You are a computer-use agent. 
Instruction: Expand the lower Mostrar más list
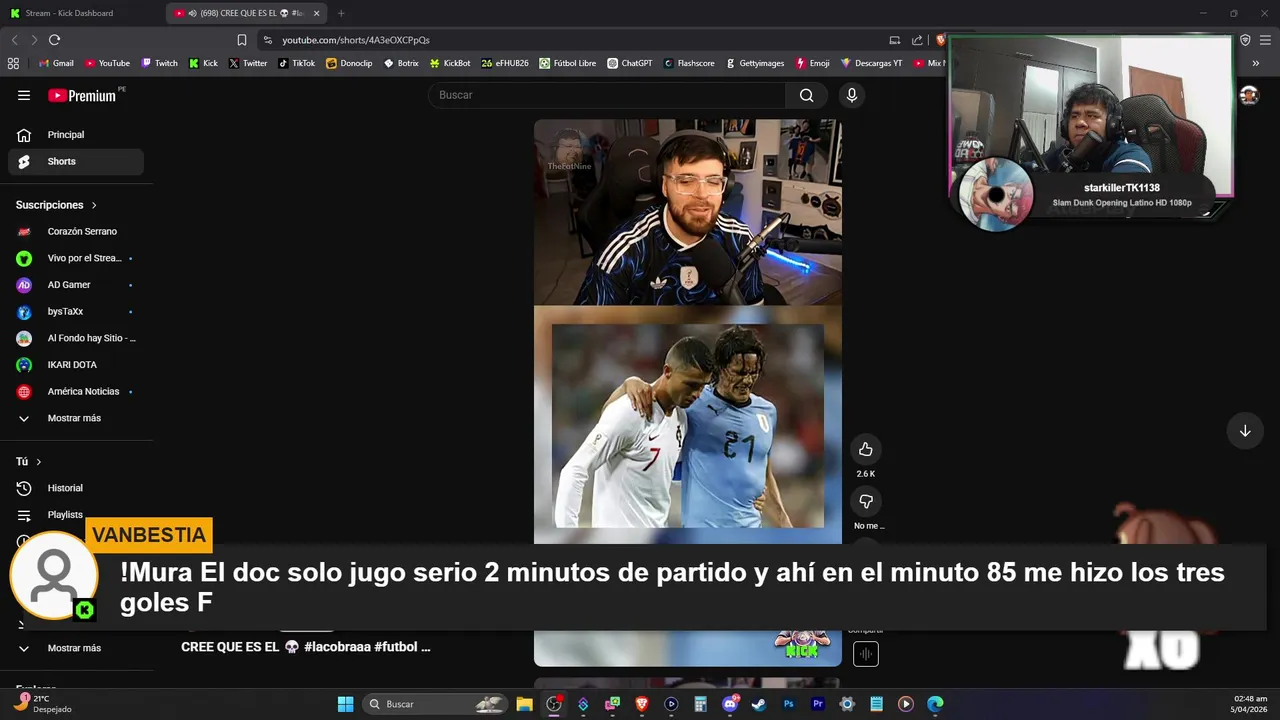[x=75, y=648]
